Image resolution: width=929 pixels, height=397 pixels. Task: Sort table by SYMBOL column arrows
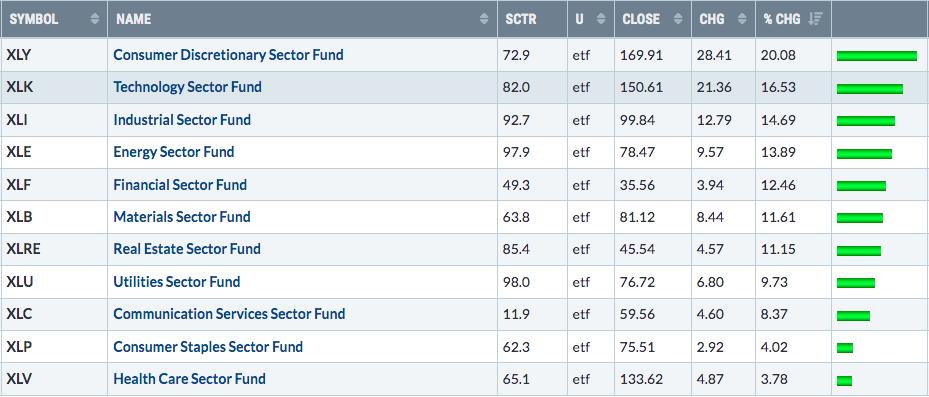[x=95, y=19]
